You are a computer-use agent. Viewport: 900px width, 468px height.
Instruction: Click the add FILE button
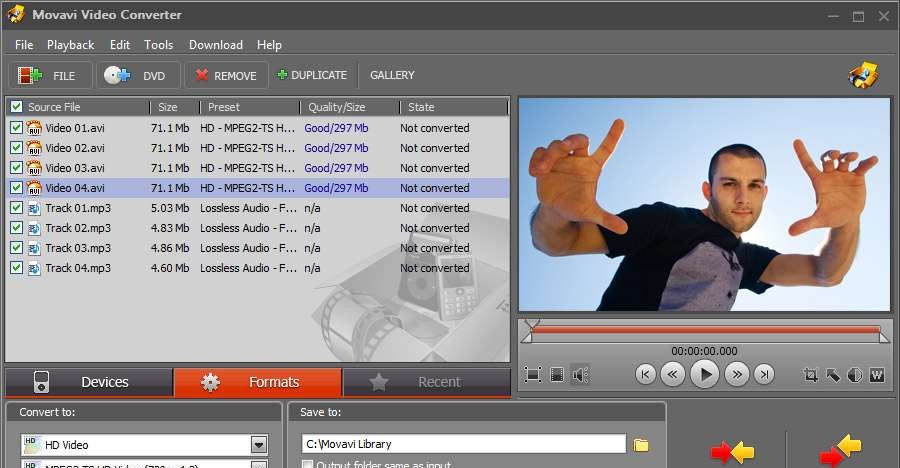50,75
